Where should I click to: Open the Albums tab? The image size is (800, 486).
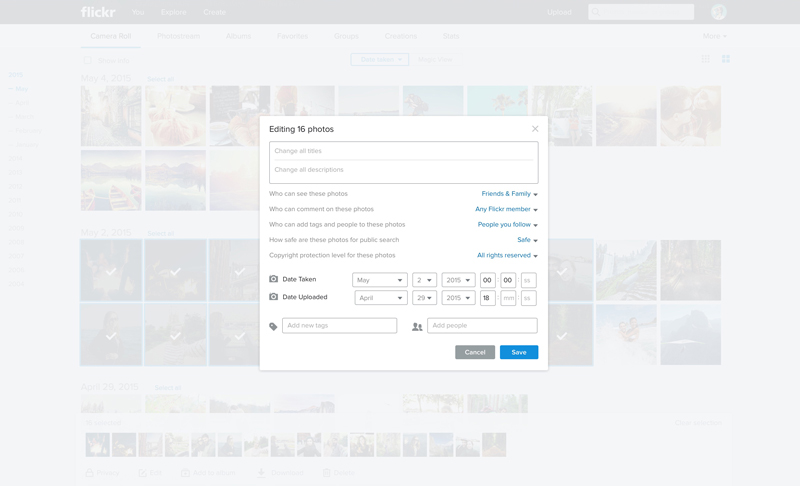click(x=238, y=36)
